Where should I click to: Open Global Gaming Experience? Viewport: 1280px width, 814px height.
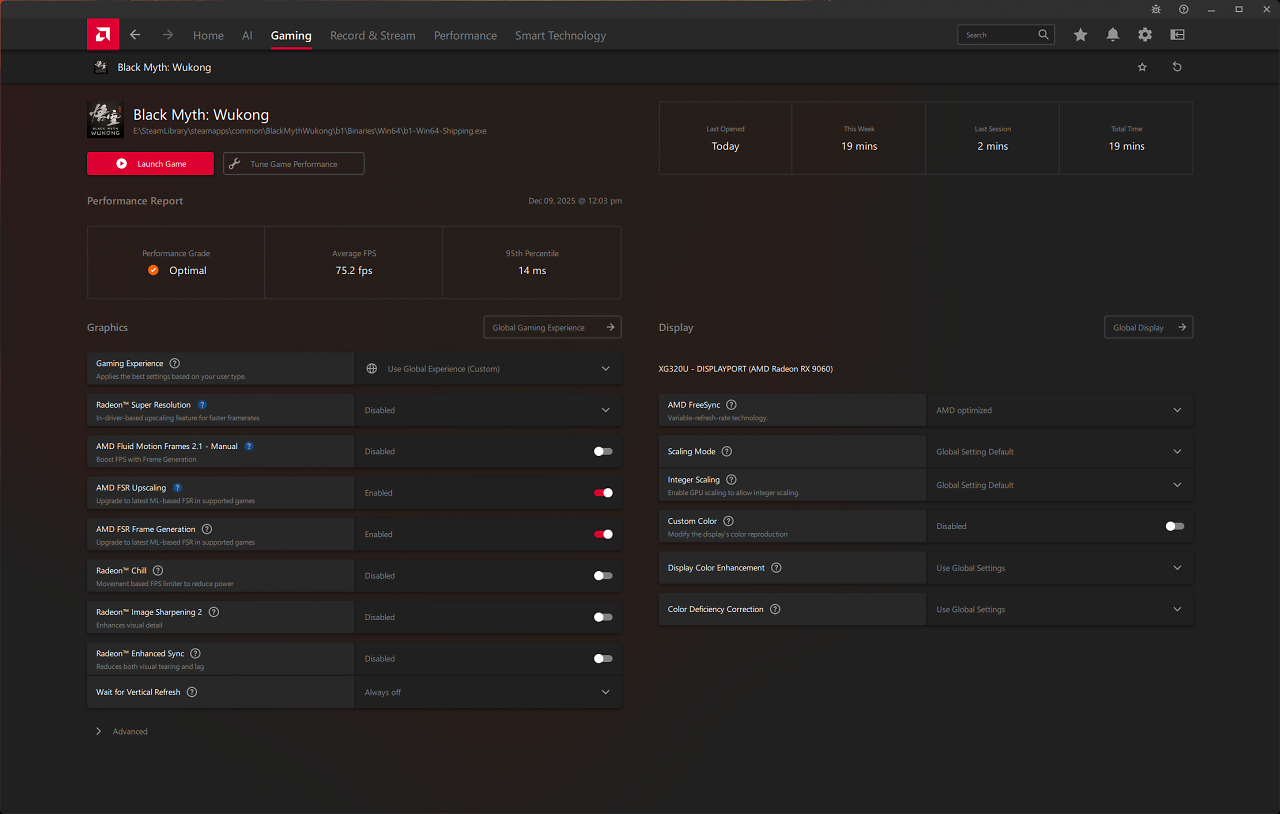(x=552, y=327)
